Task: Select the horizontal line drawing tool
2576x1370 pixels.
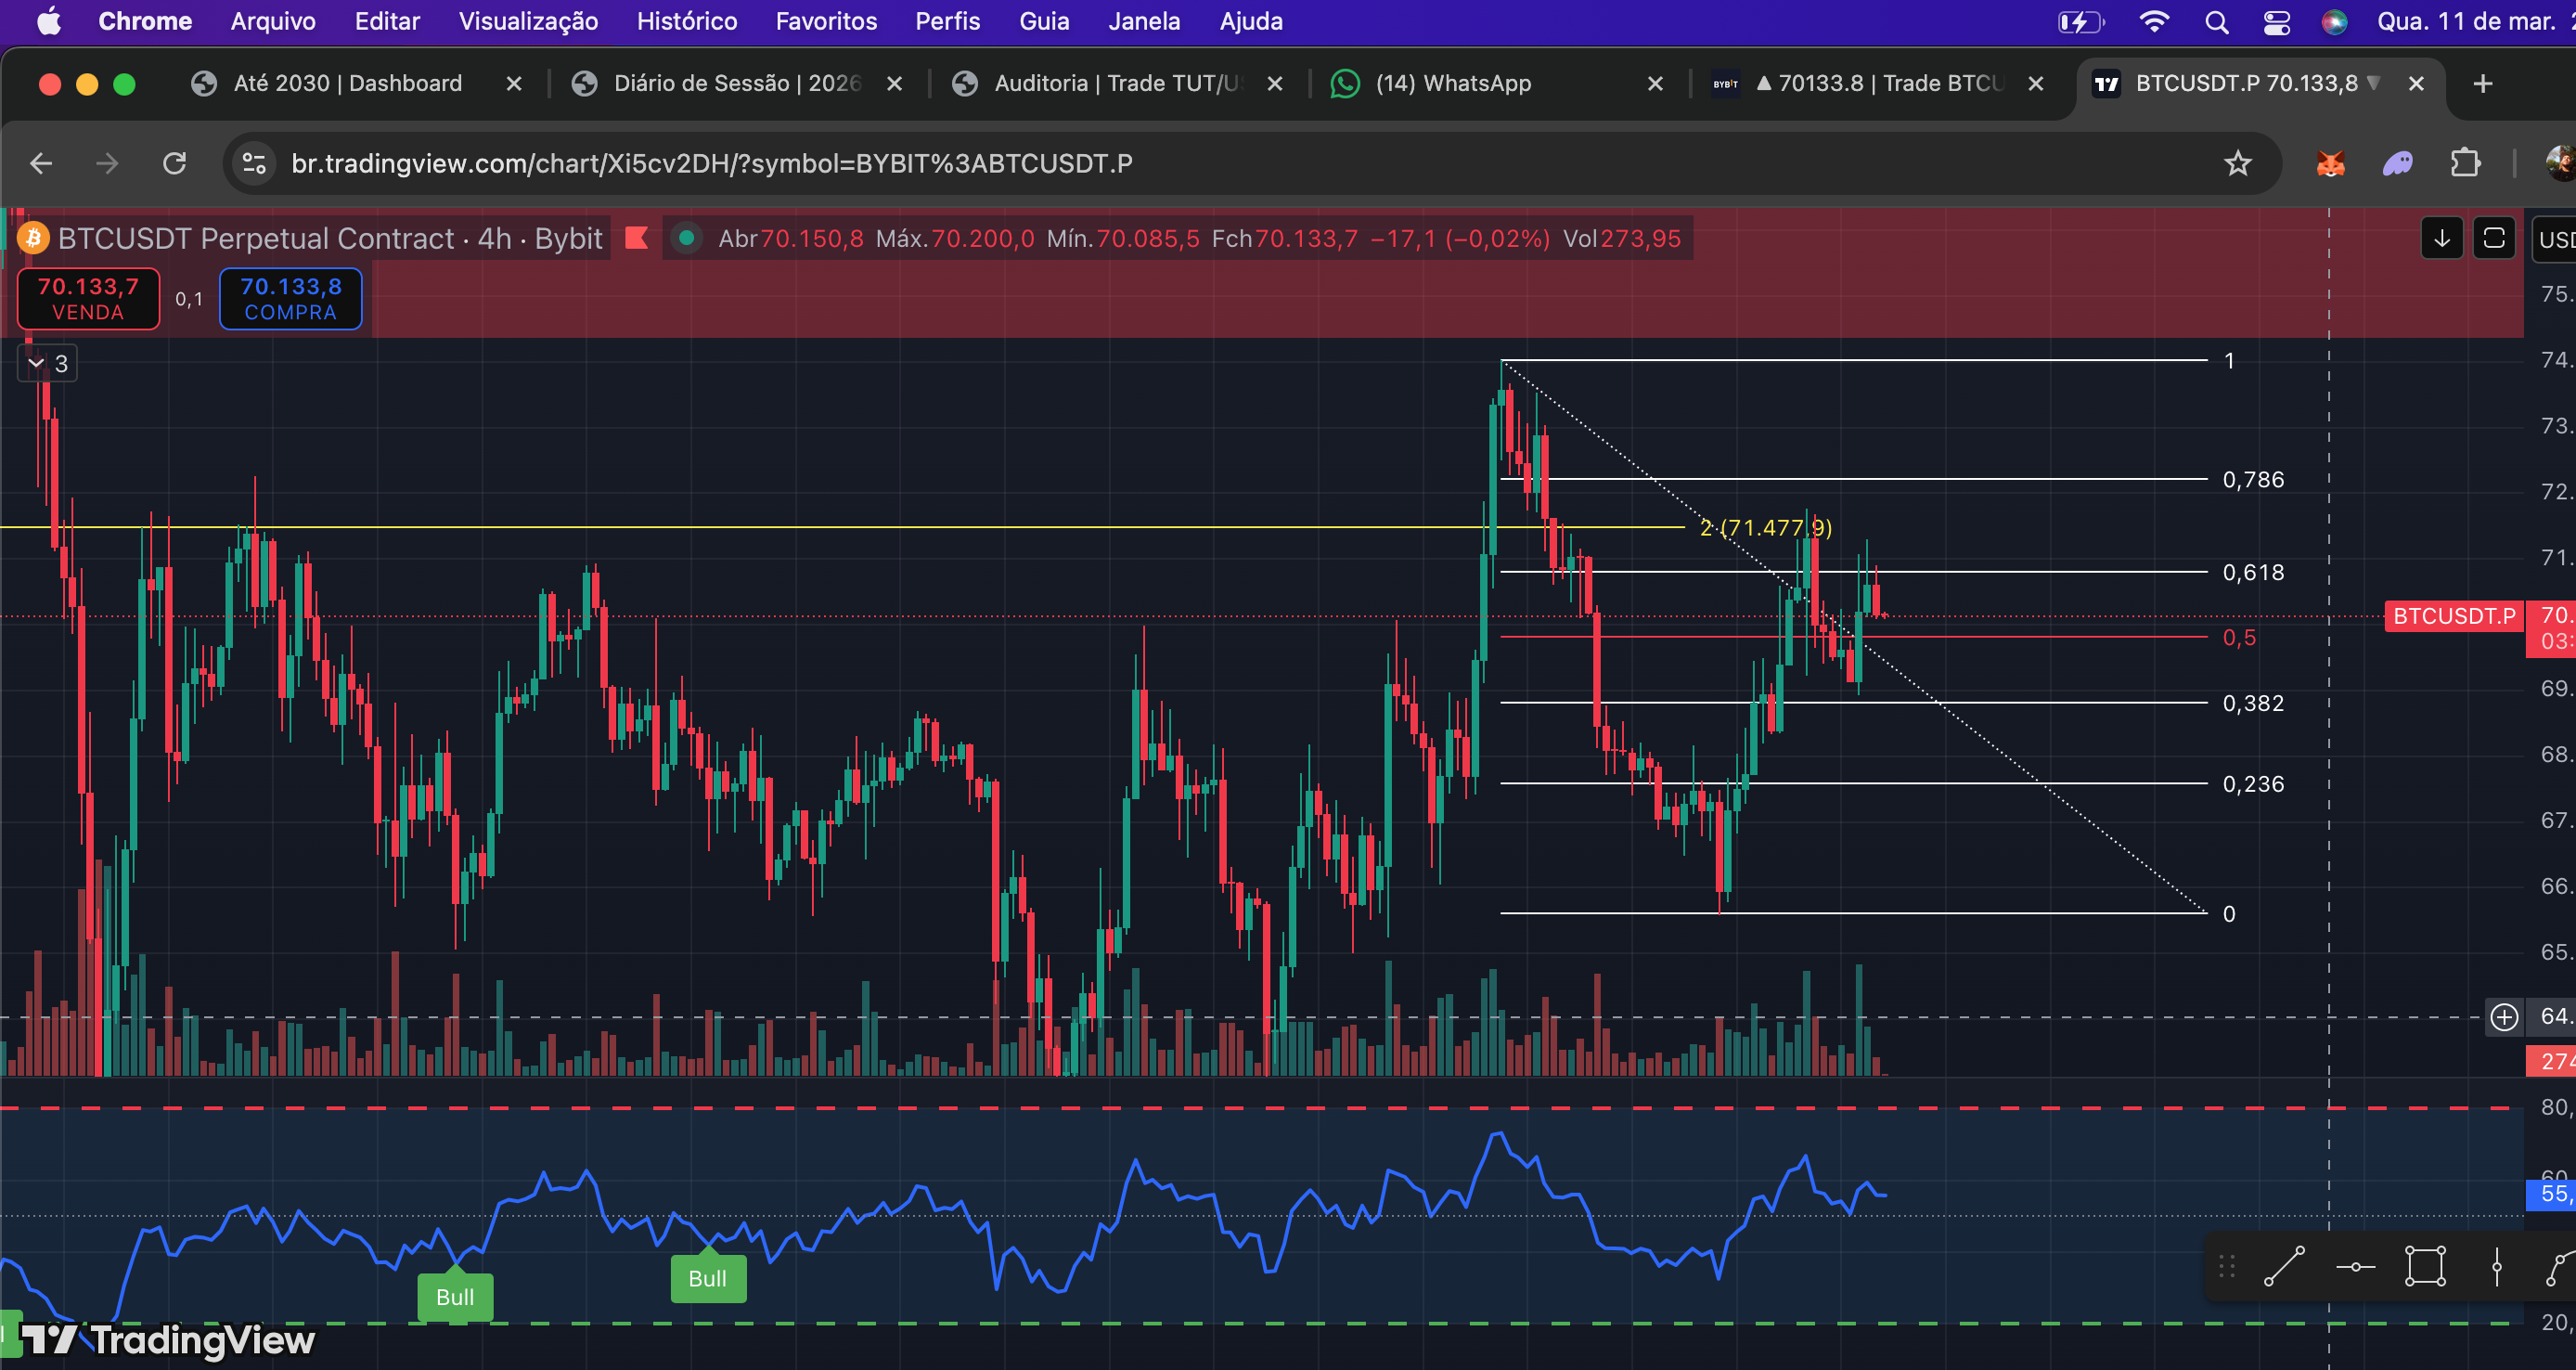Action: tap(2355, 1266)
